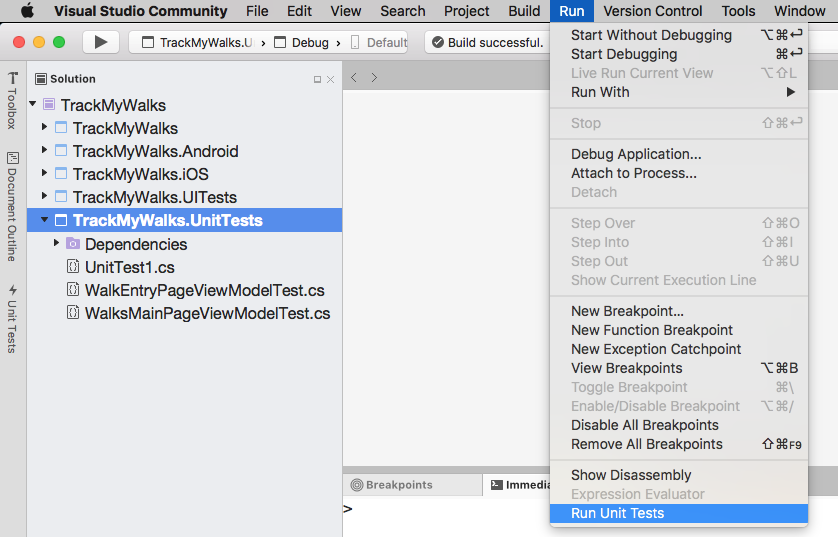Choose Start Without Debugging
The width and height of the screenshot is (838, 537).
[x=679, y=35]
